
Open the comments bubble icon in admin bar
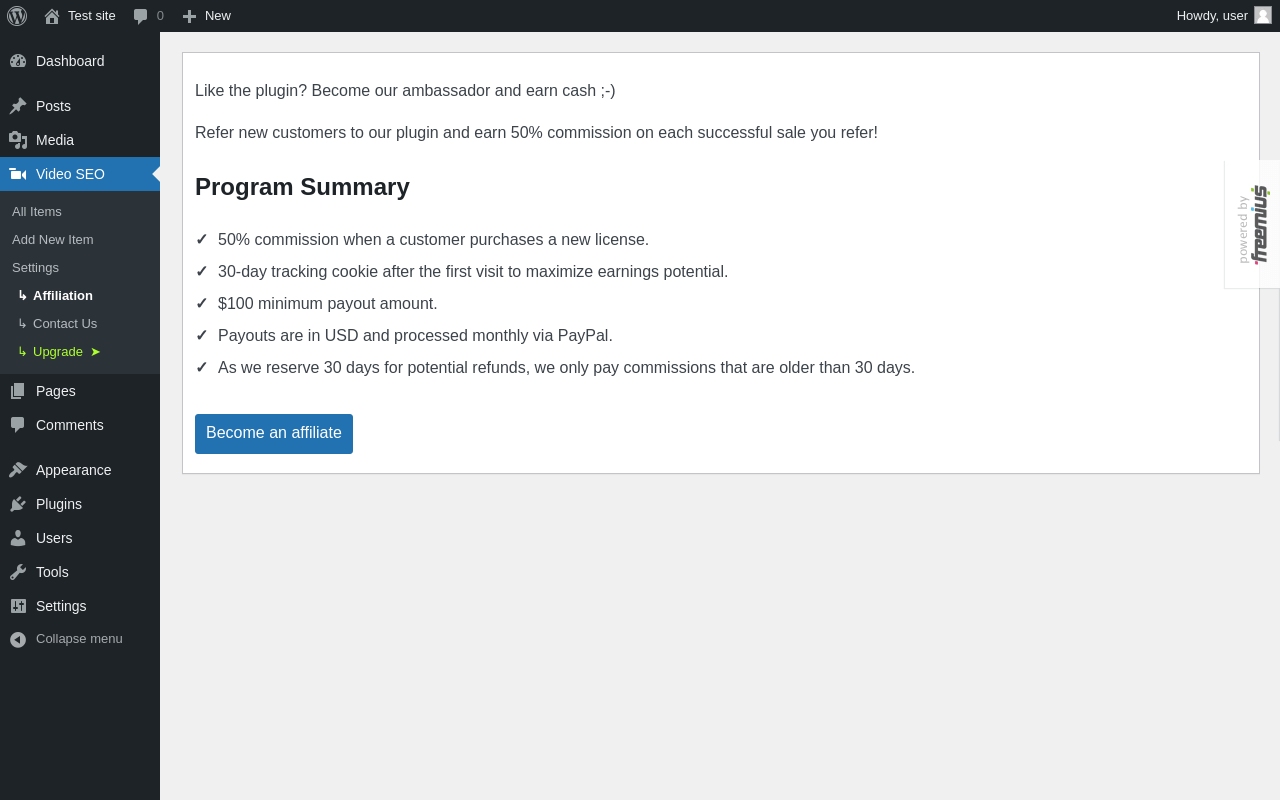pos(141,16)
